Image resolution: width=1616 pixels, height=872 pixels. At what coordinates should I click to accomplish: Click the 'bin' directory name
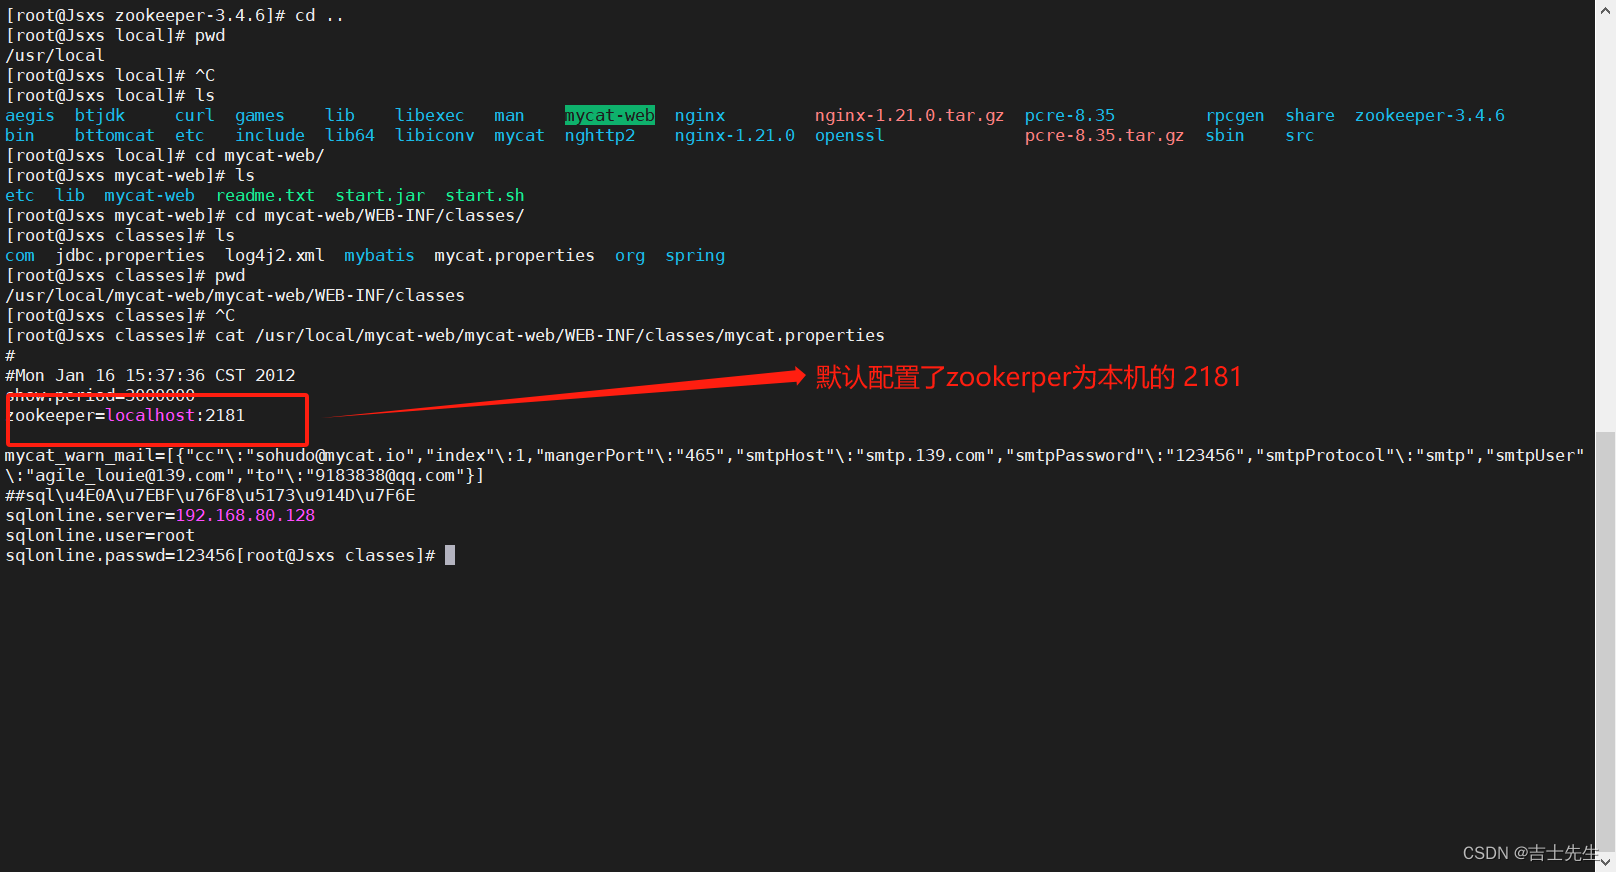click(x=20, y=136)
